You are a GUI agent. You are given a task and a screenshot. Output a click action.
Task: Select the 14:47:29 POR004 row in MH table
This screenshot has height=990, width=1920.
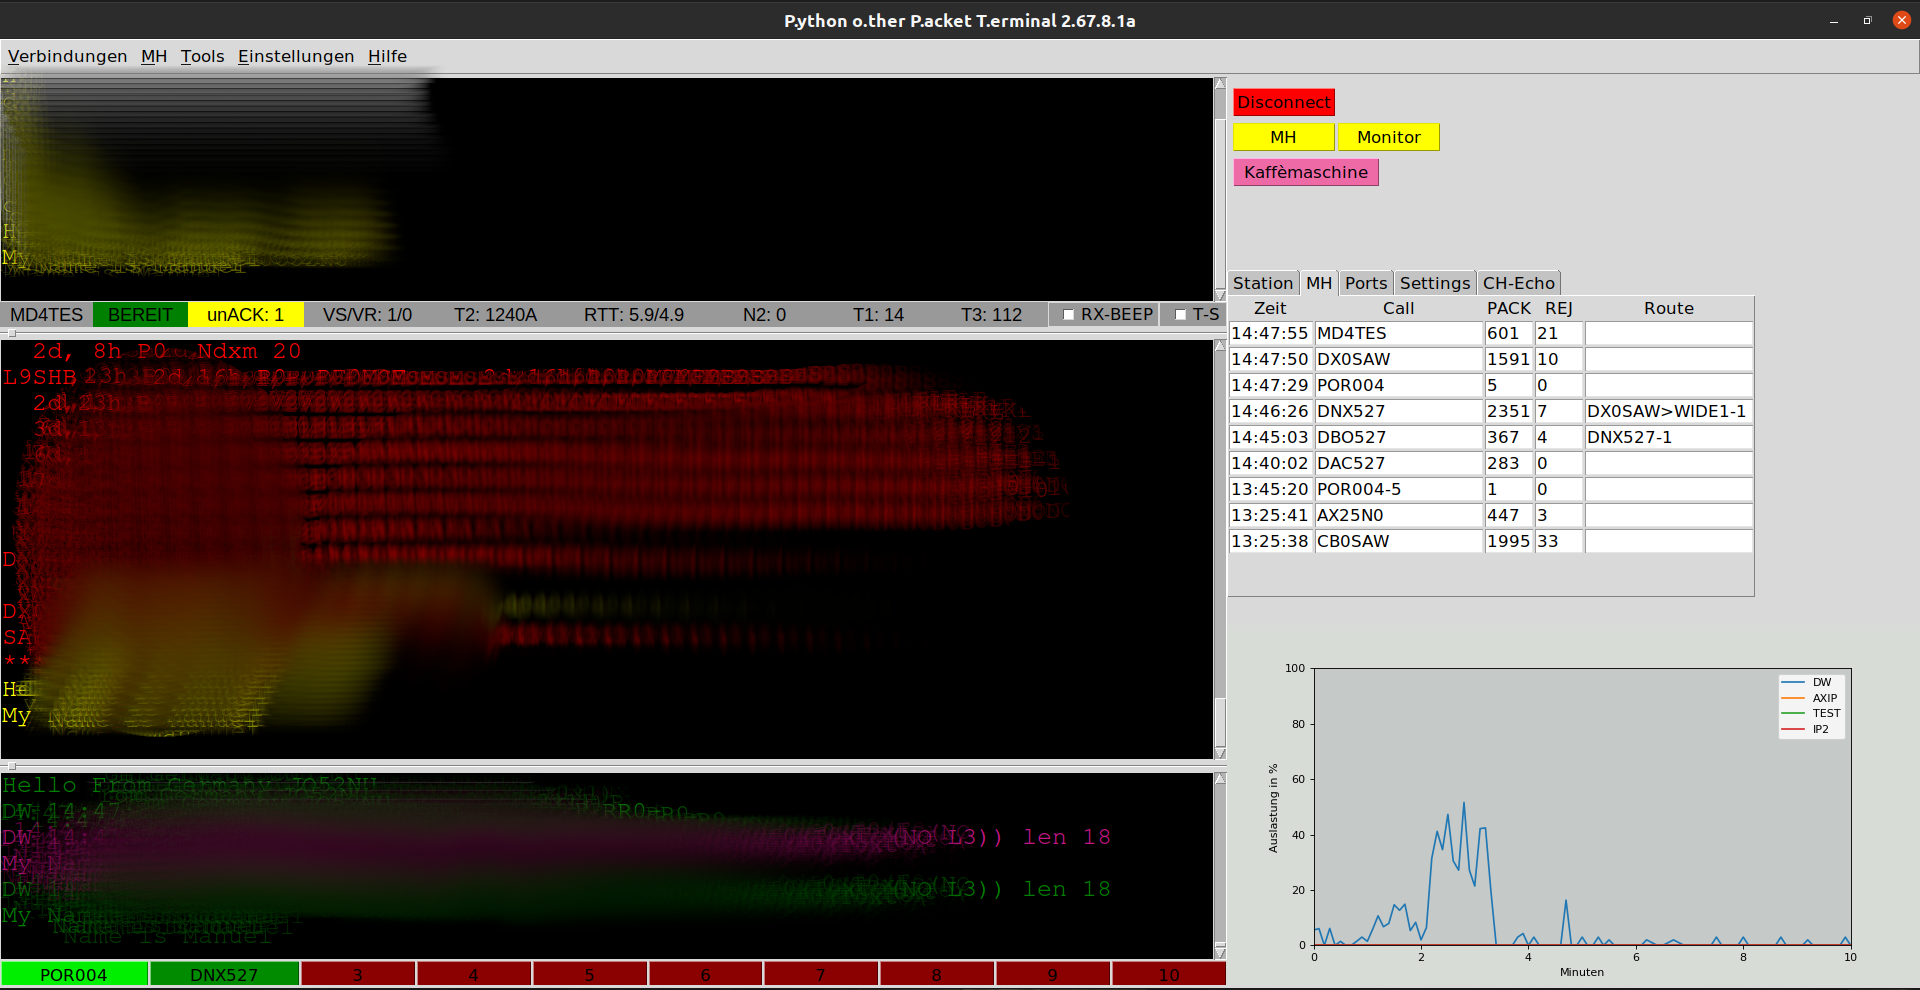pos(1490,385)
